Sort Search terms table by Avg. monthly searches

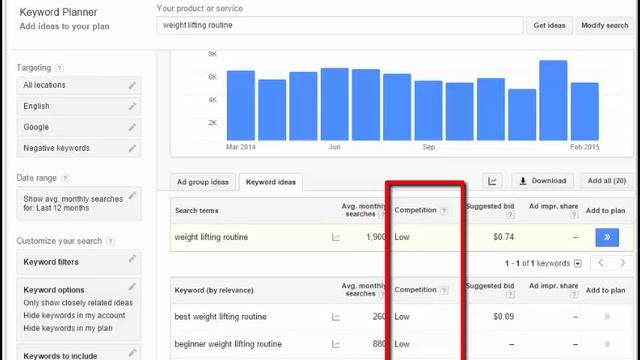coord(363,210)
